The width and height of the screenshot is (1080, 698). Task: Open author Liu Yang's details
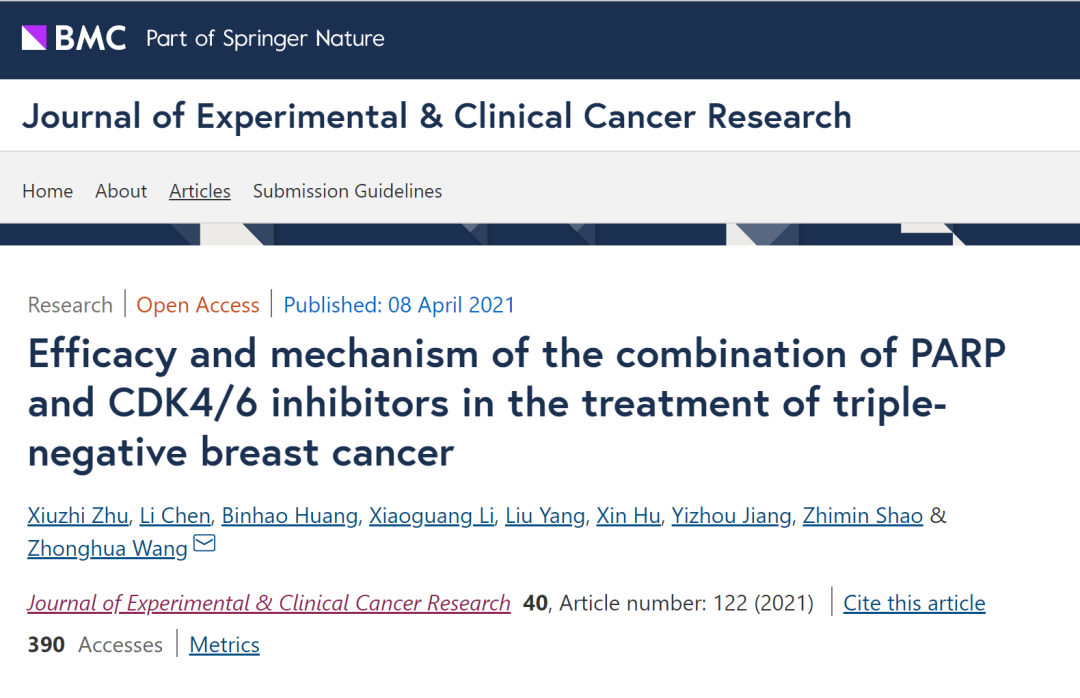tap(545, 516)
